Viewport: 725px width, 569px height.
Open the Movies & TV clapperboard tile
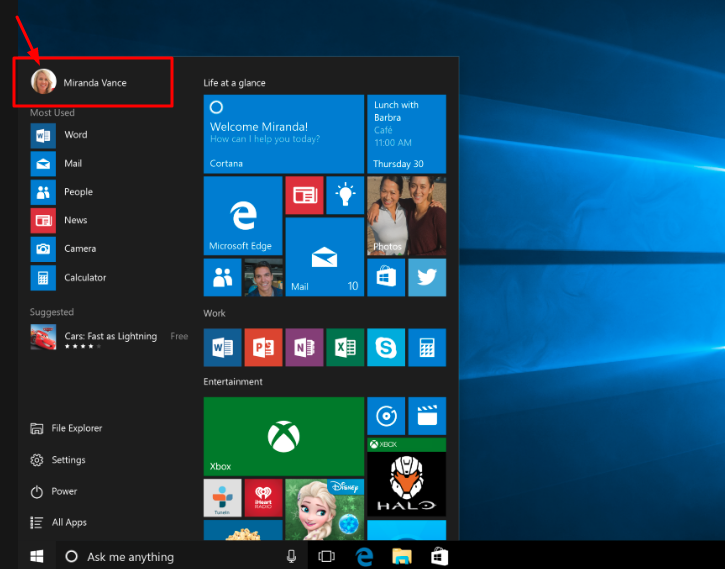(x=427, y=416)
